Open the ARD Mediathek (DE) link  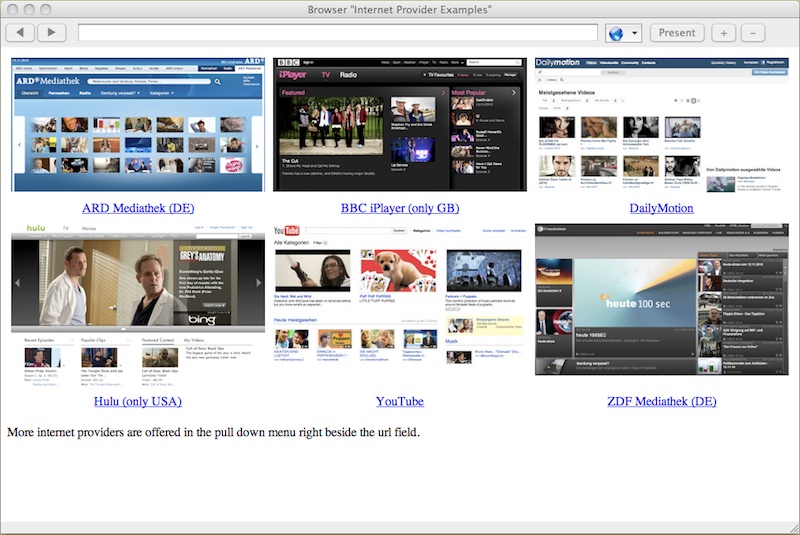click(138, 208)
